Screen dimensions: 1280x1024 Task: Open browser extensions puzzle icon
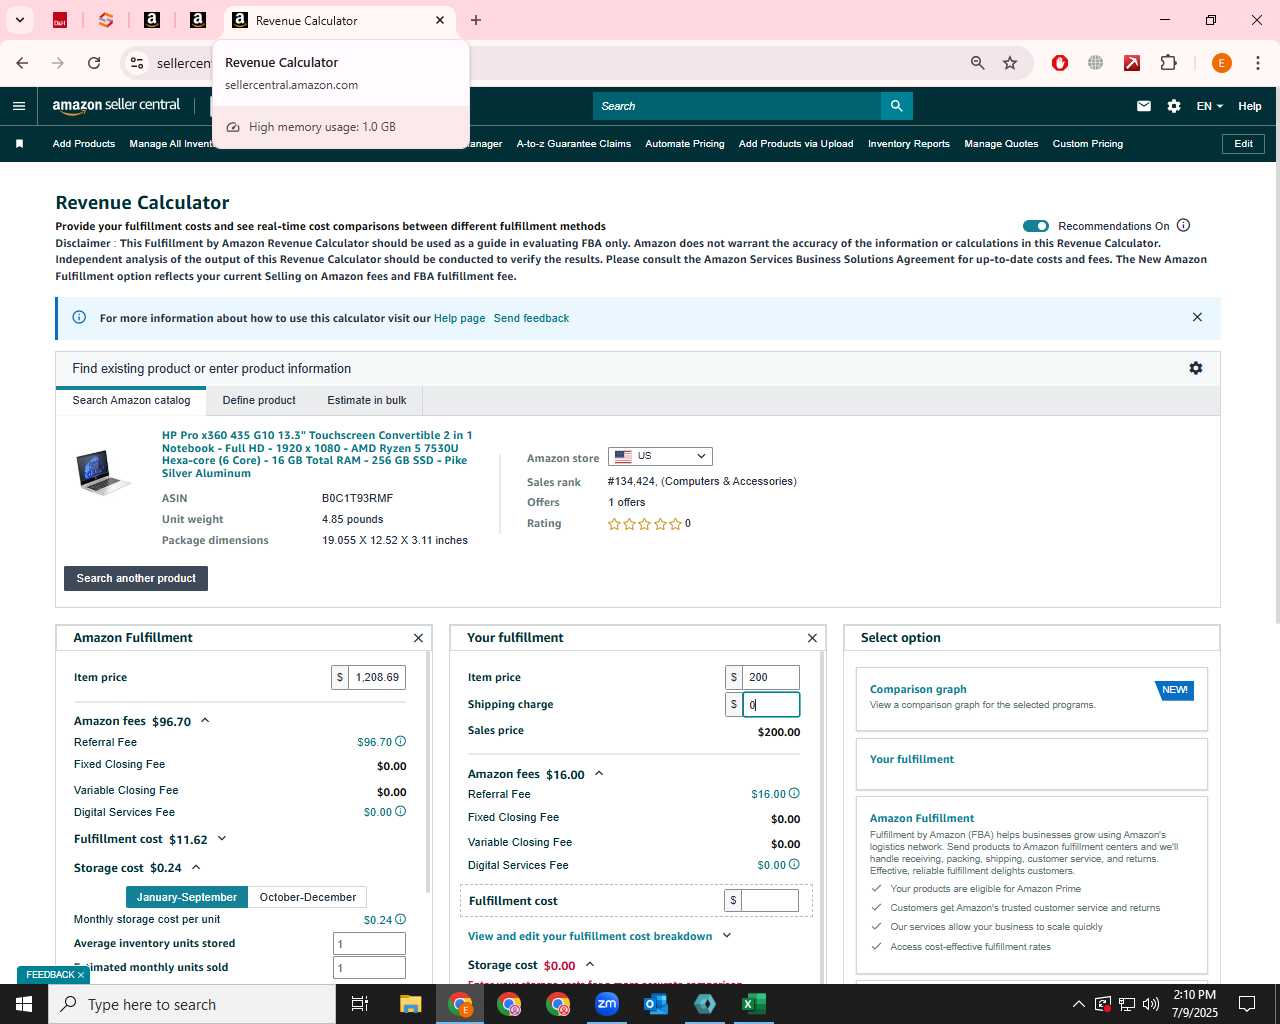1168,63
